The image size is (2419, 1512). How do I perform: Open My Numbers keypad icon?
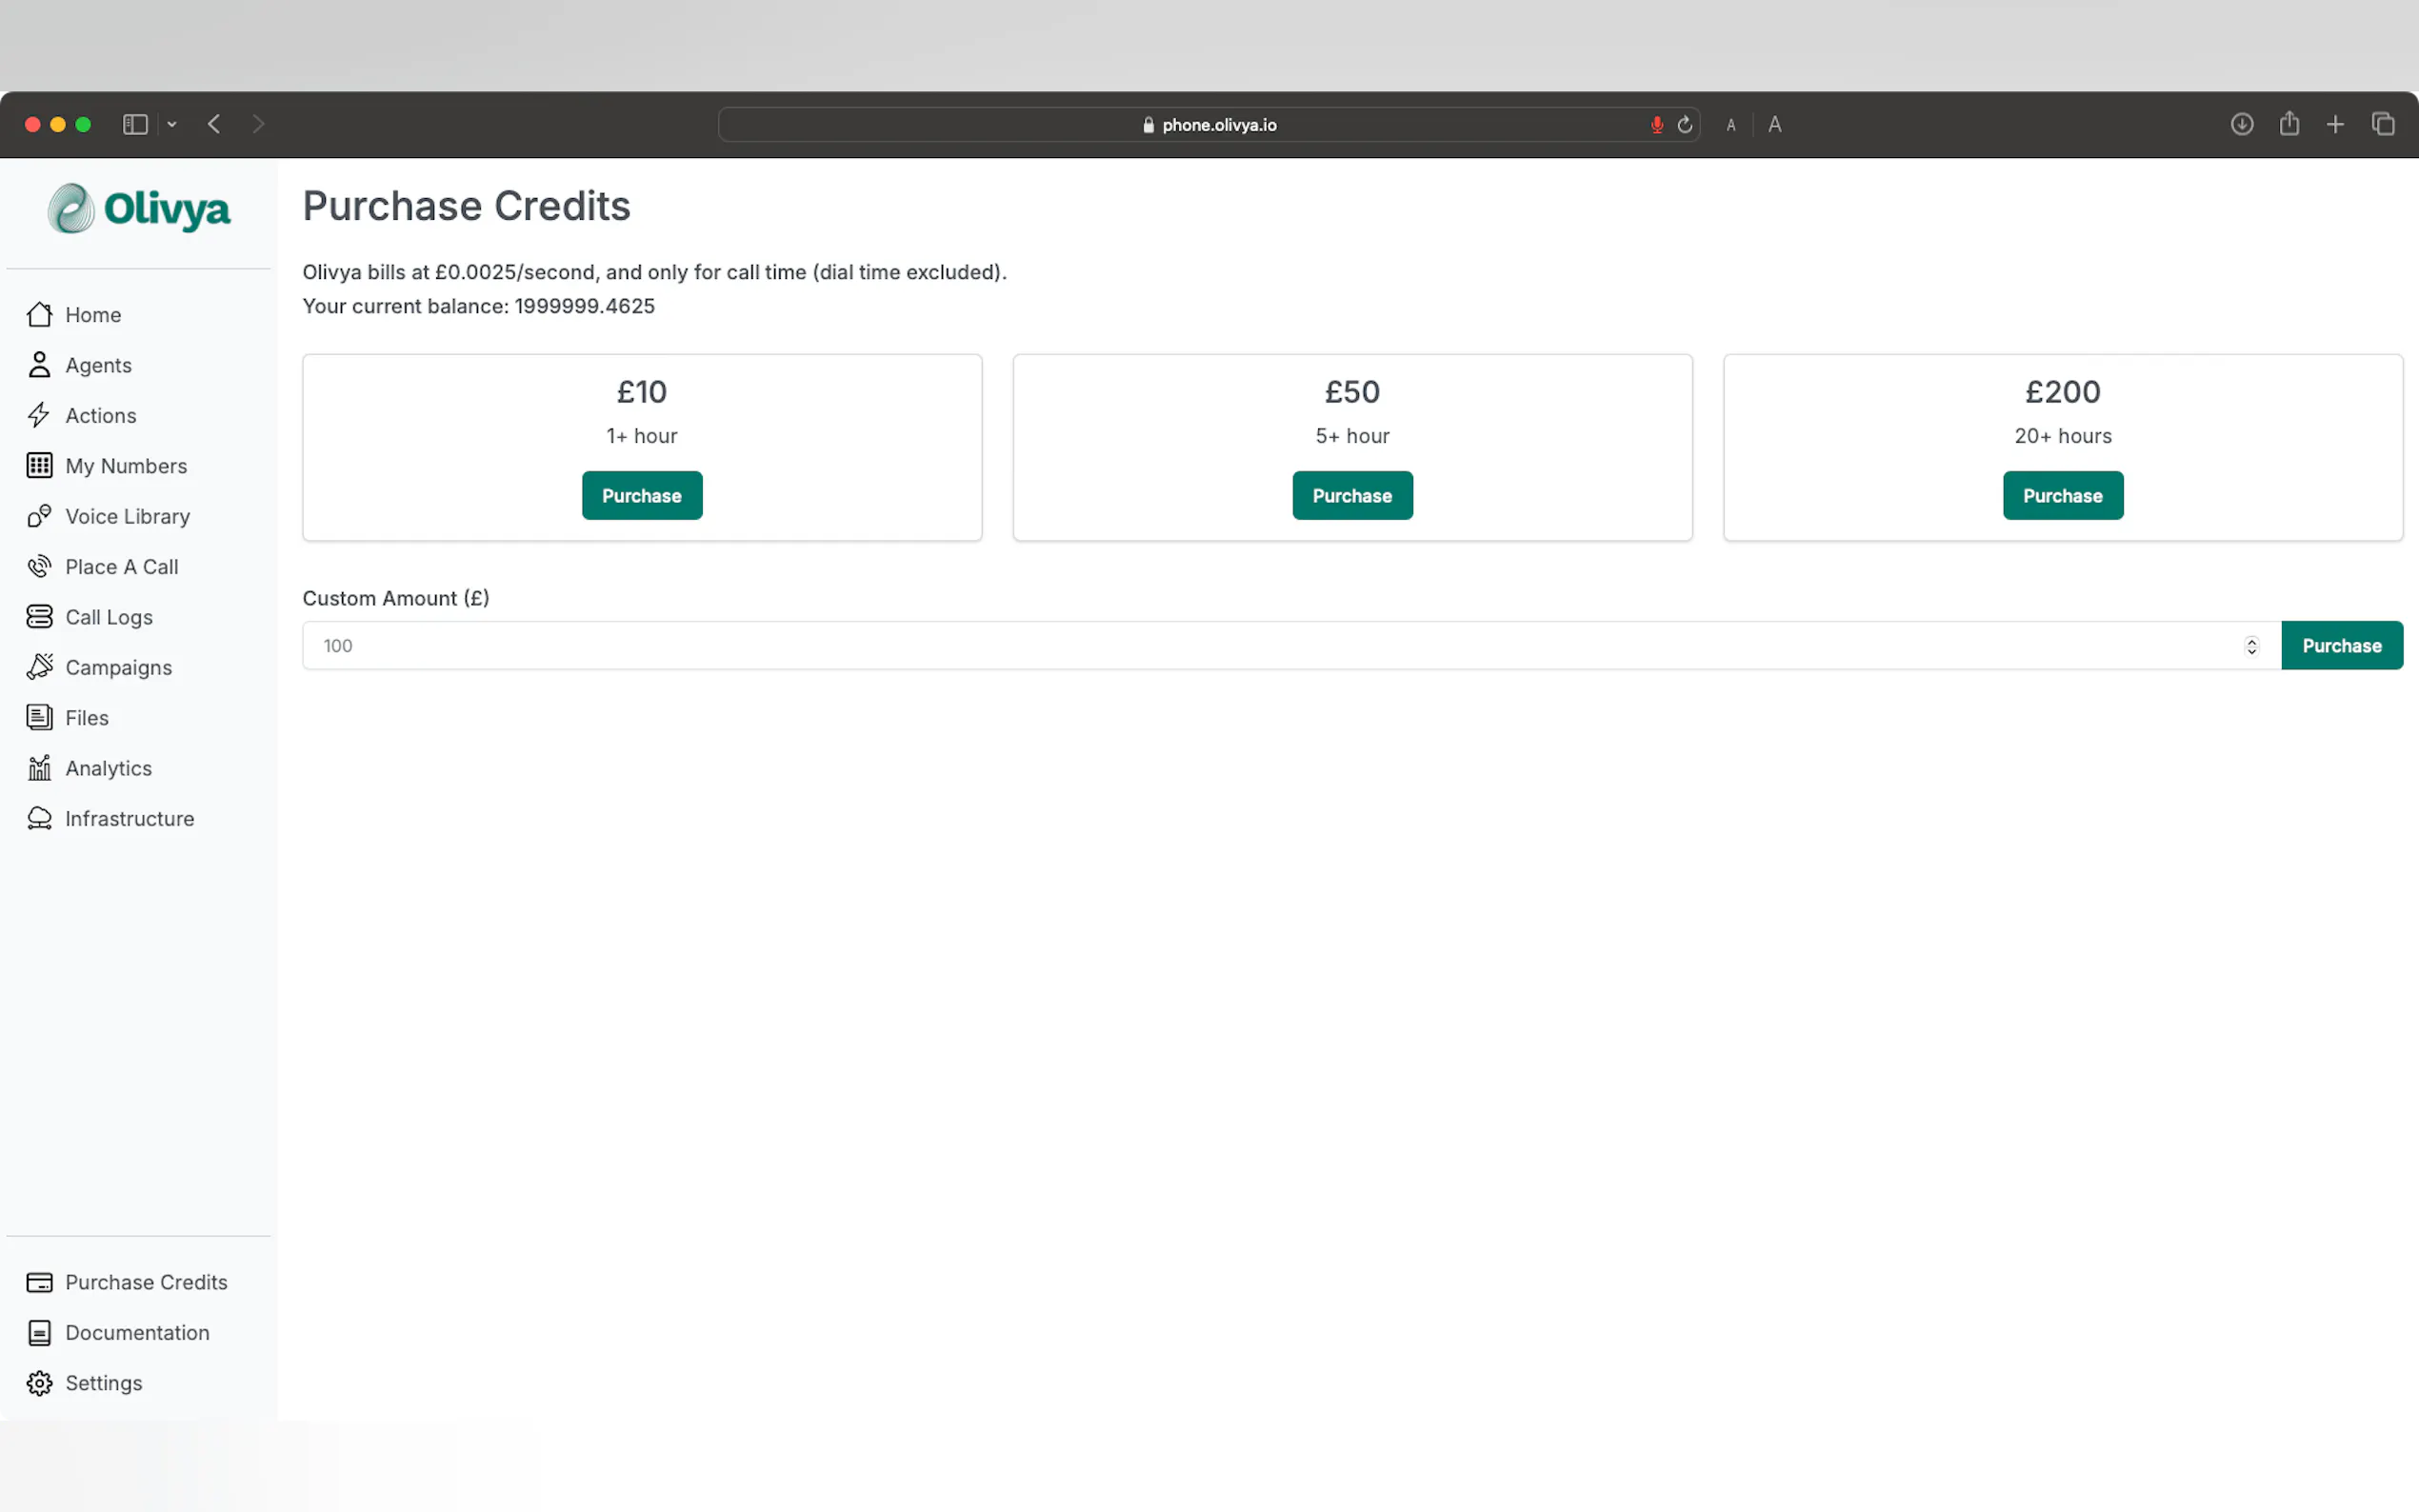click(x=39, y=466)
